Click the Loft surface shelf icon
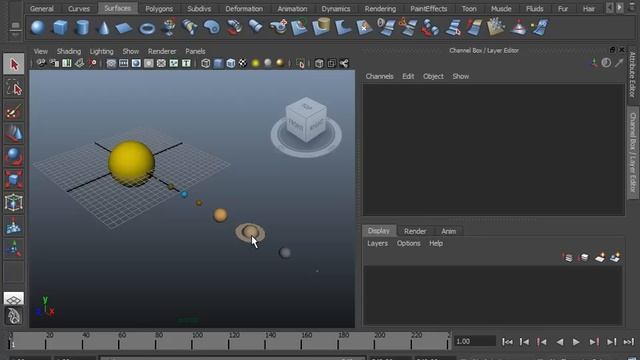 pyautogui.click(x=190, y=27)
